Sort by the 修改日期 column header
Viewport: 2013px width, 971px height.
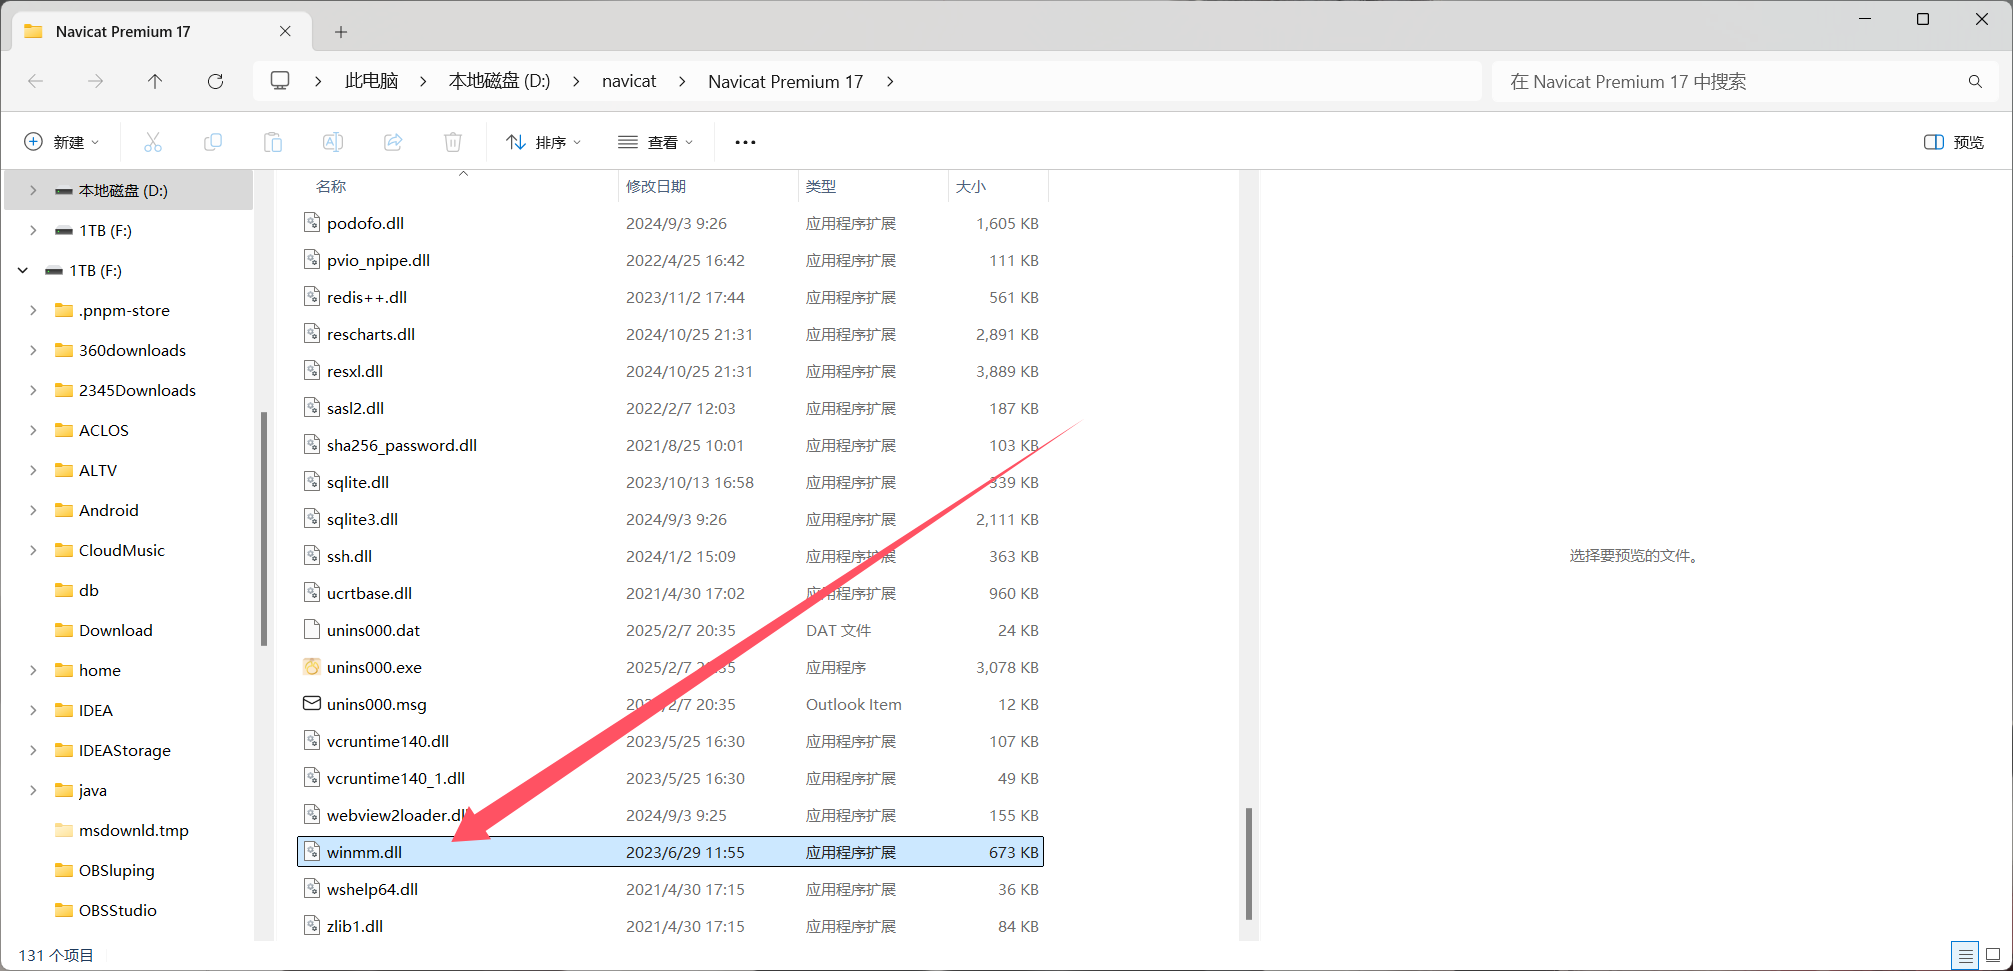click(x=656, y=187)
